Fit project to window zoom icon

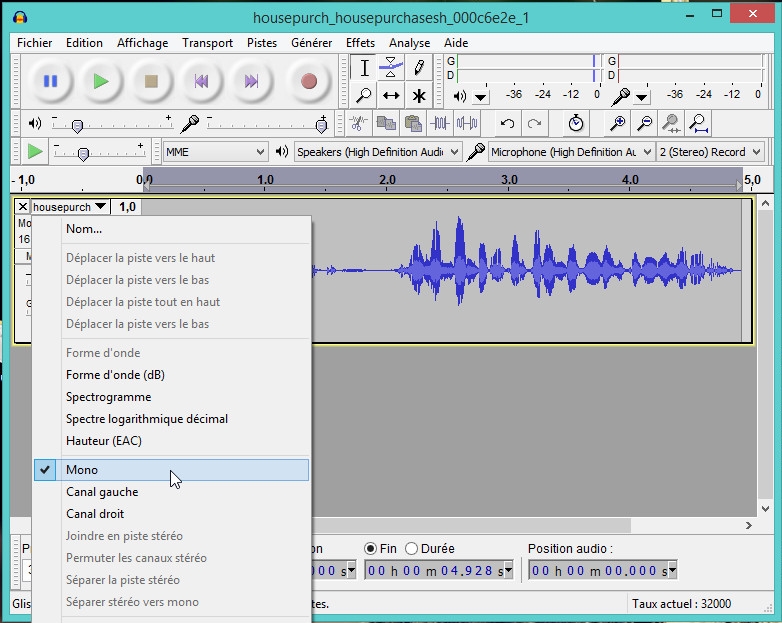click(699, 123)
